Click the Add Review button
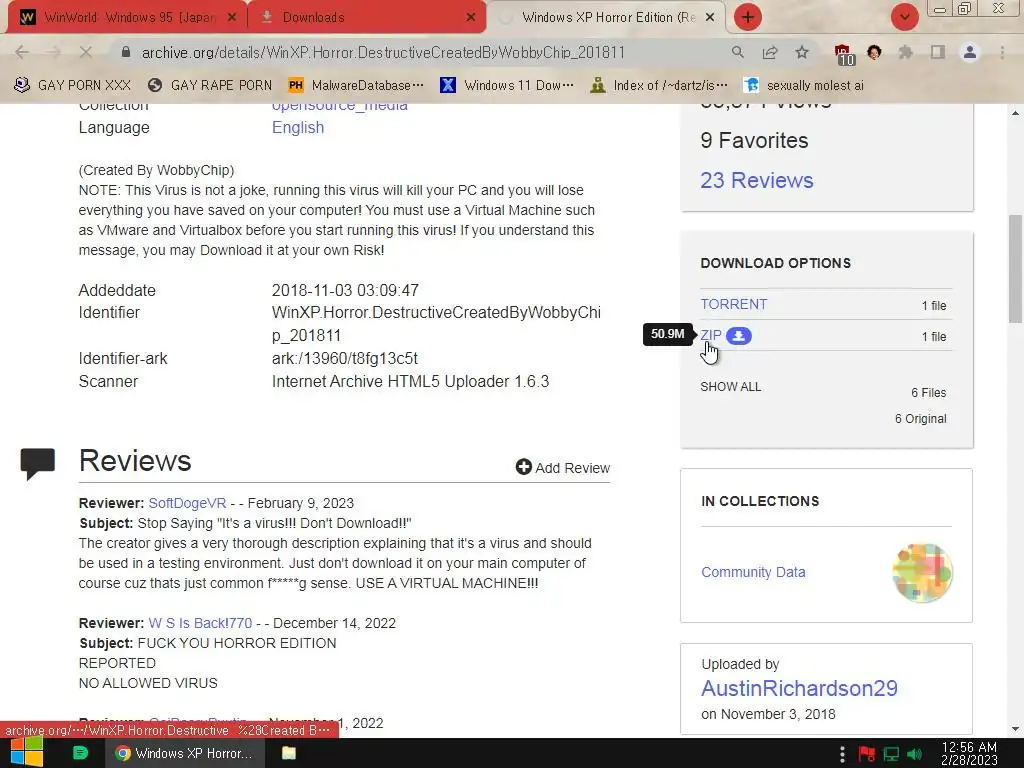The height and width of the screenshot is (768, 1024). 562,468
